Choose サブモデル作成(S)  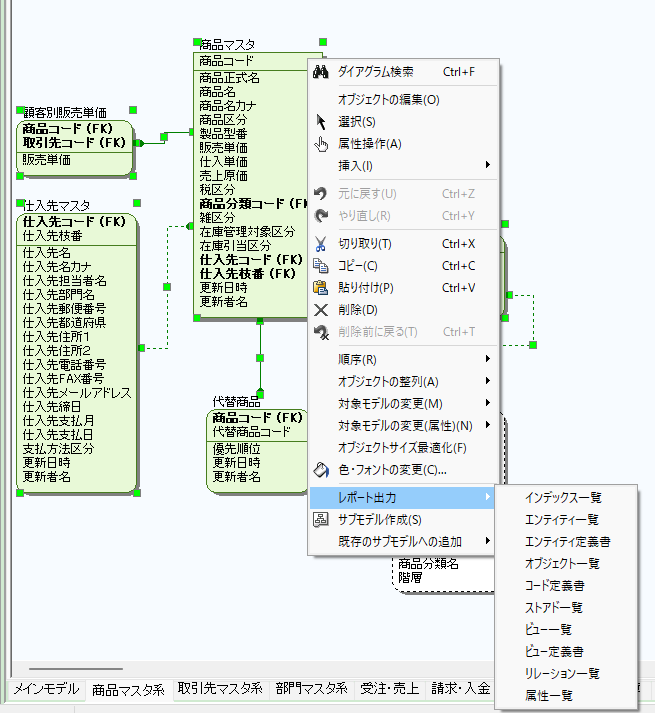pyautogui.click(x=403, y=519)
